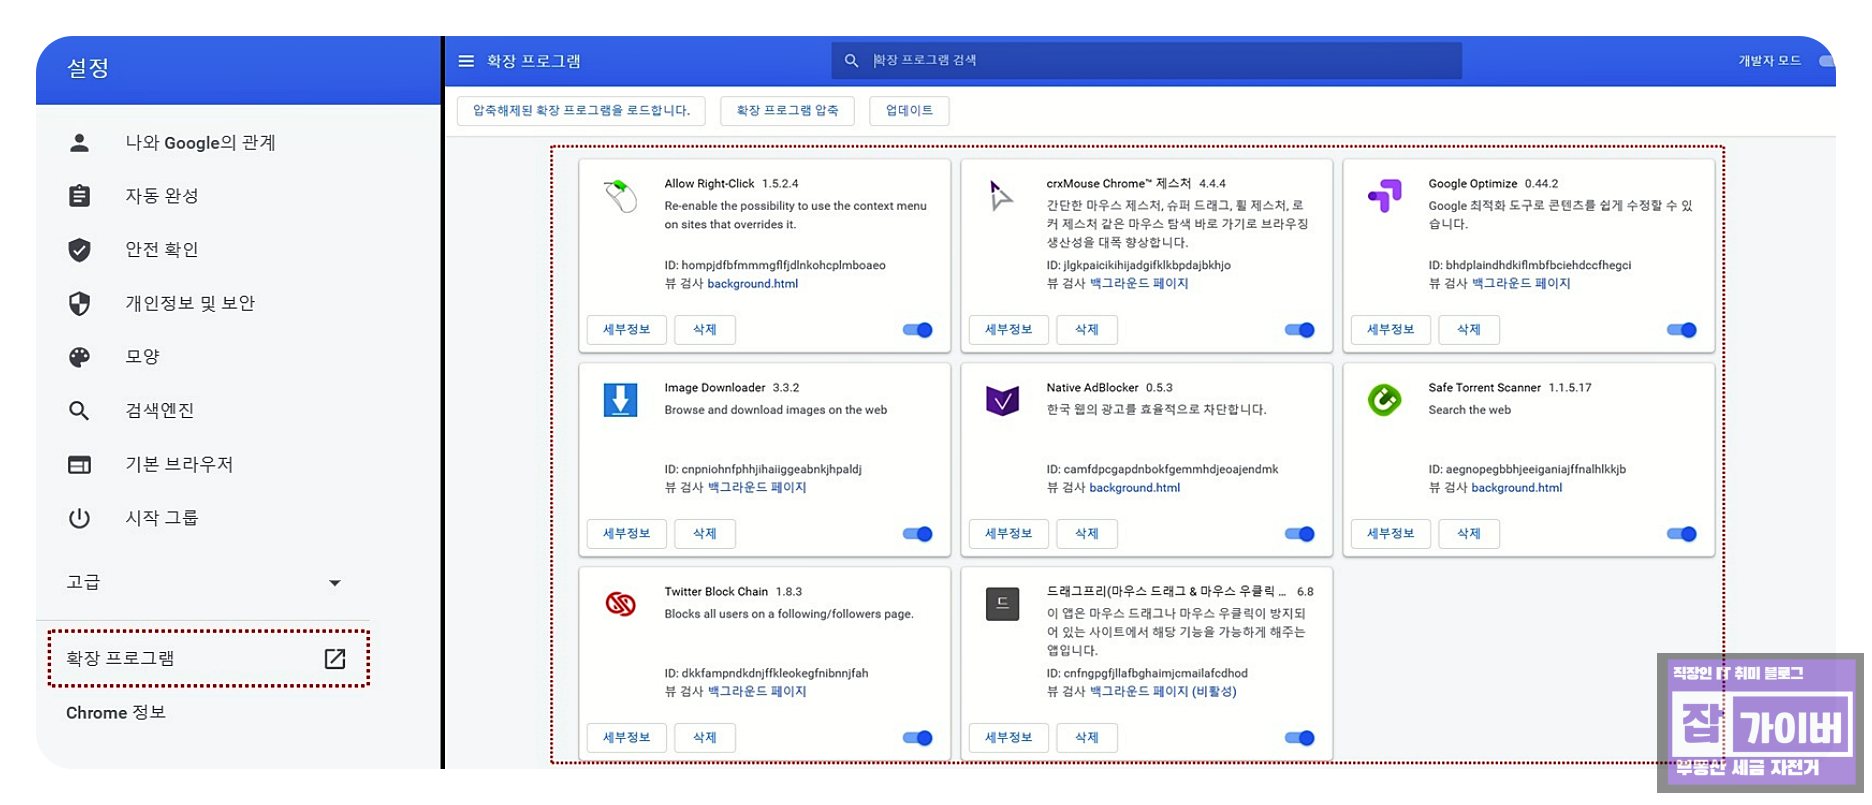Viewport: 1872px width, 805px height.
Task: Turn off the Image Downloader toggle
Action: pyautogui.click(x=917, y=534)
